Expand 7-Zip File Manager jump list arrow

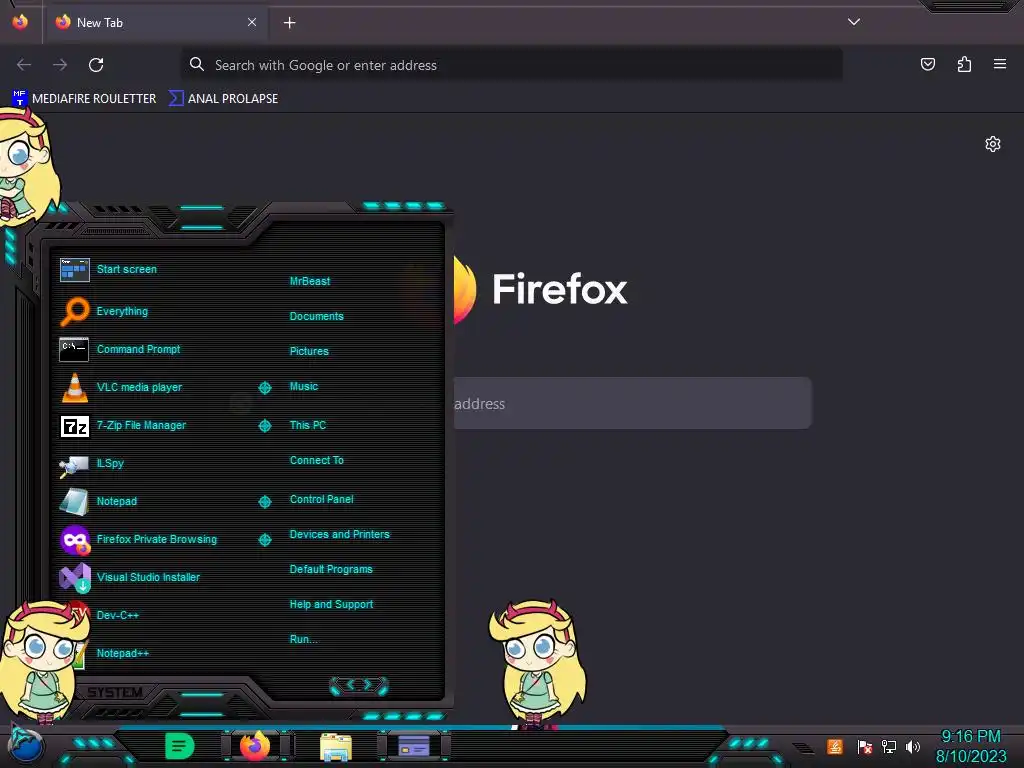264,426
